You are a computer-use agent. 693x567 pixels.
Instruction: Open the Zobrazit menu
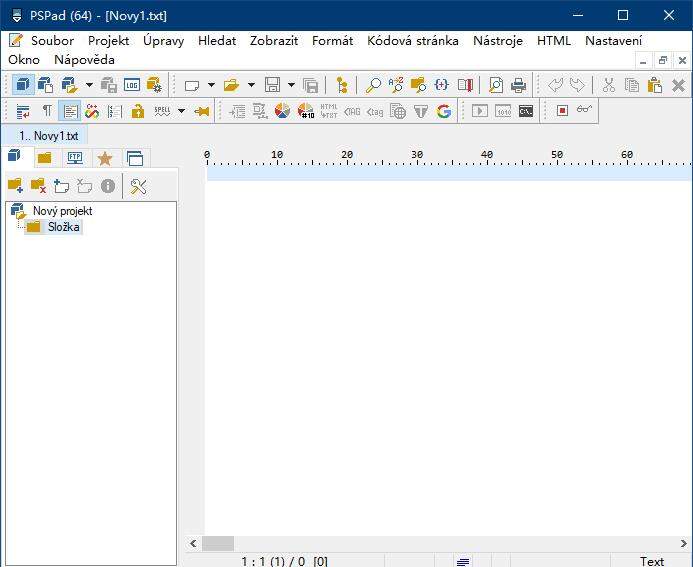click(274, 41)
